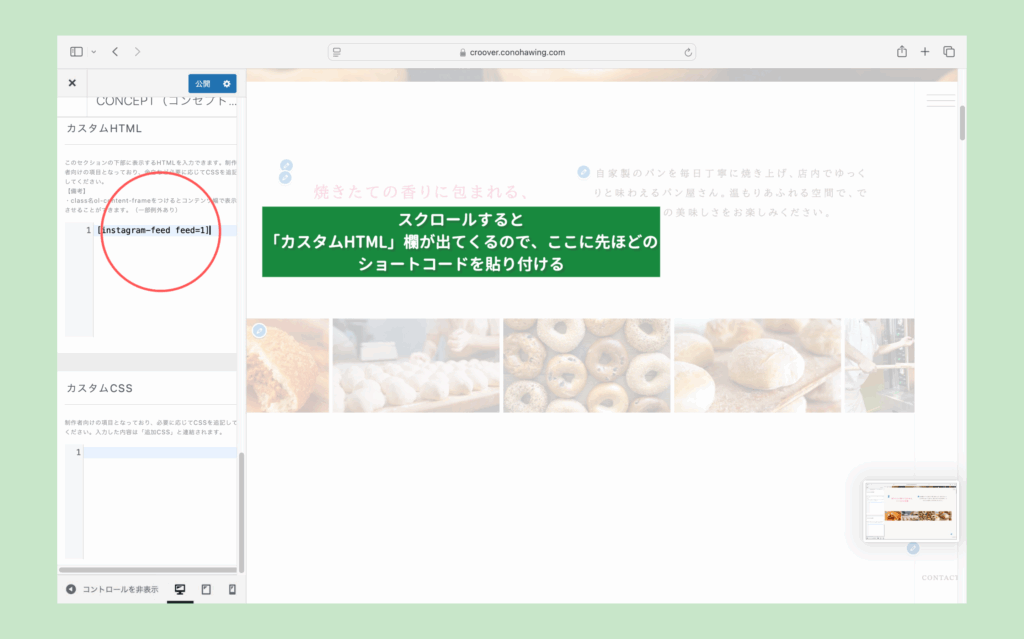Click the croover.conohawing.com address bar
1024x639 pixels.
(511, 52)
